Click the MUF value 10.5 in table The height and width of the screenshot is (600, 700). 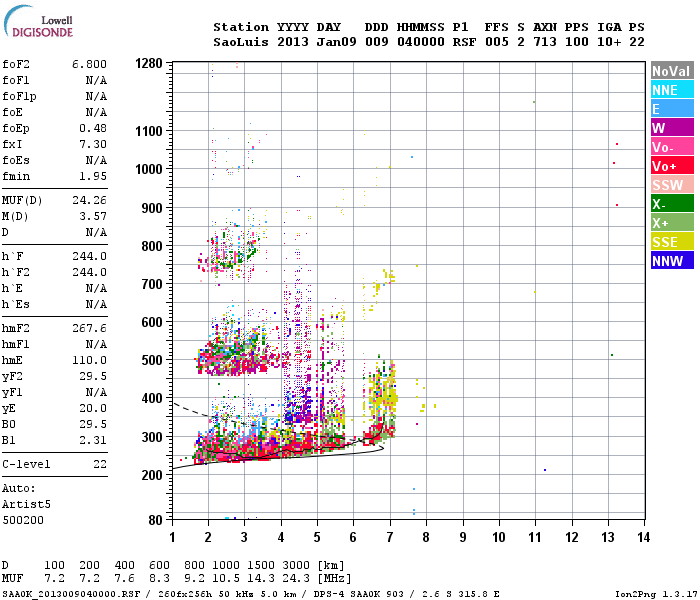tap(226, 578)
